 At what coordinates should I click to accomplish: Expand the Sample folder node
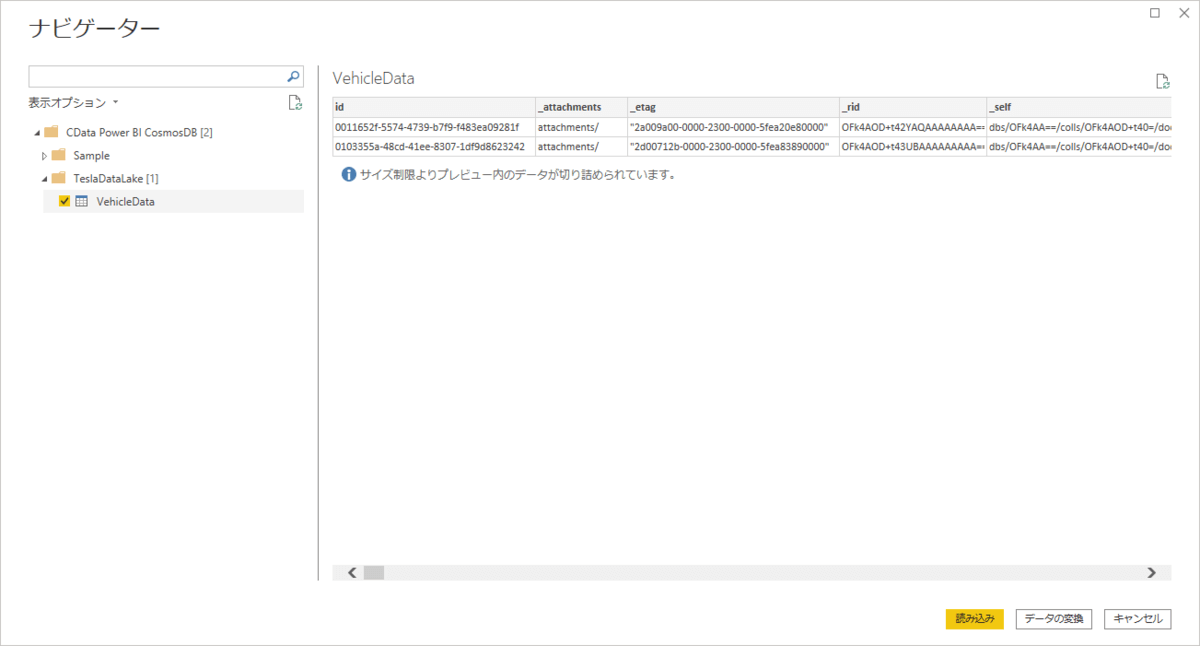click(x=44, y=155)
